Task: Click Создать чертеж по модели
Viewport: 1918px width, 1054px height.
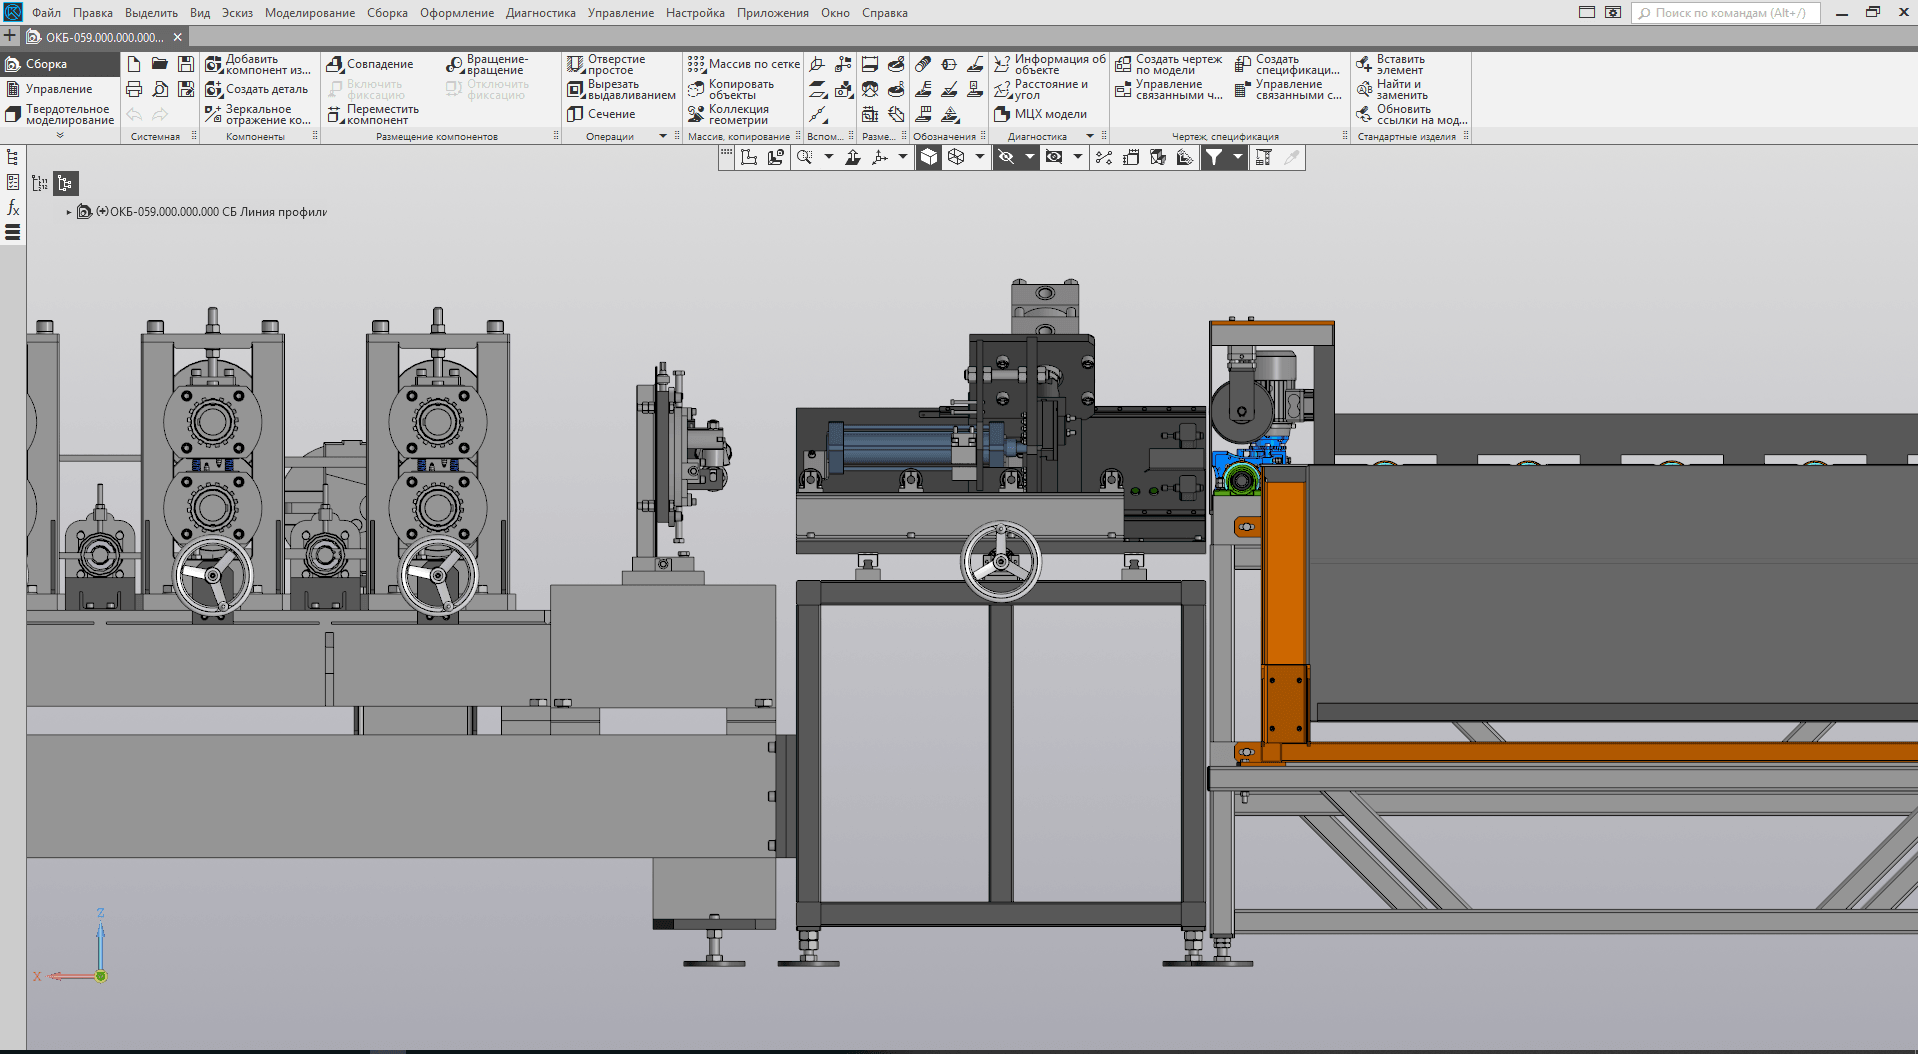Action: [1169, 64]
